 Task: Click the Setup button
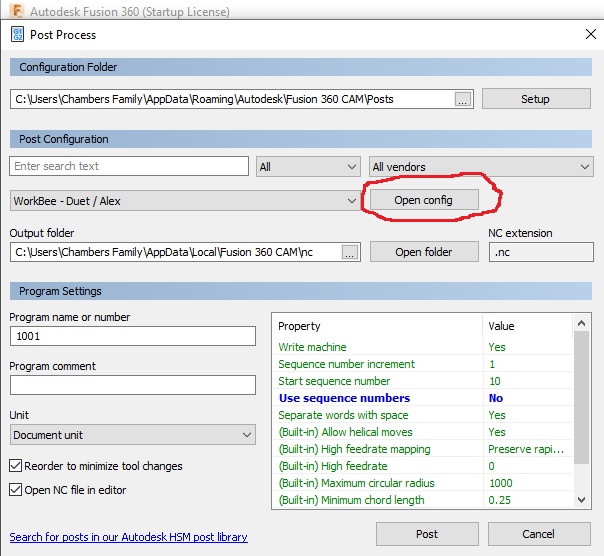coord(534,99)
